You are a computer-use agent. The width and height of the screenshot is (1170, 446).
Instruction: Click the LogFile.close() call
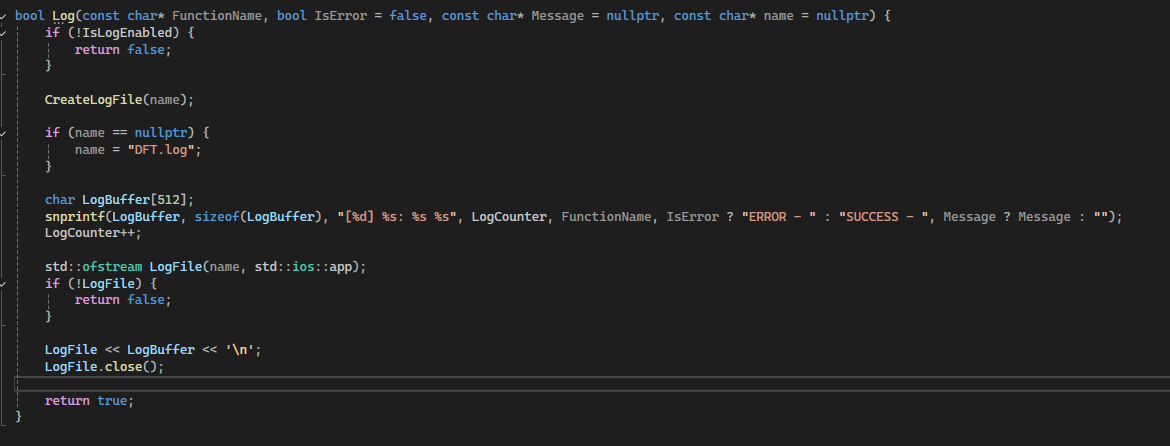pos(103,366)
